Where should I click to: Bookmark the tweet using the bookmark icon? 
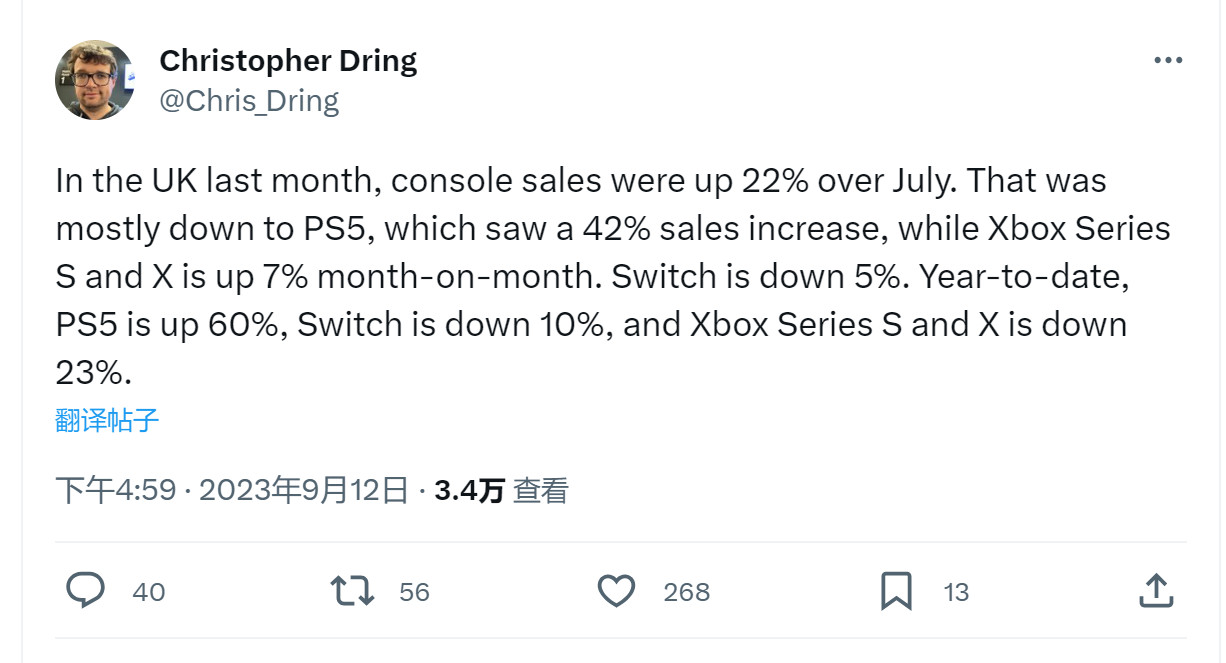[x=896, y=591]
